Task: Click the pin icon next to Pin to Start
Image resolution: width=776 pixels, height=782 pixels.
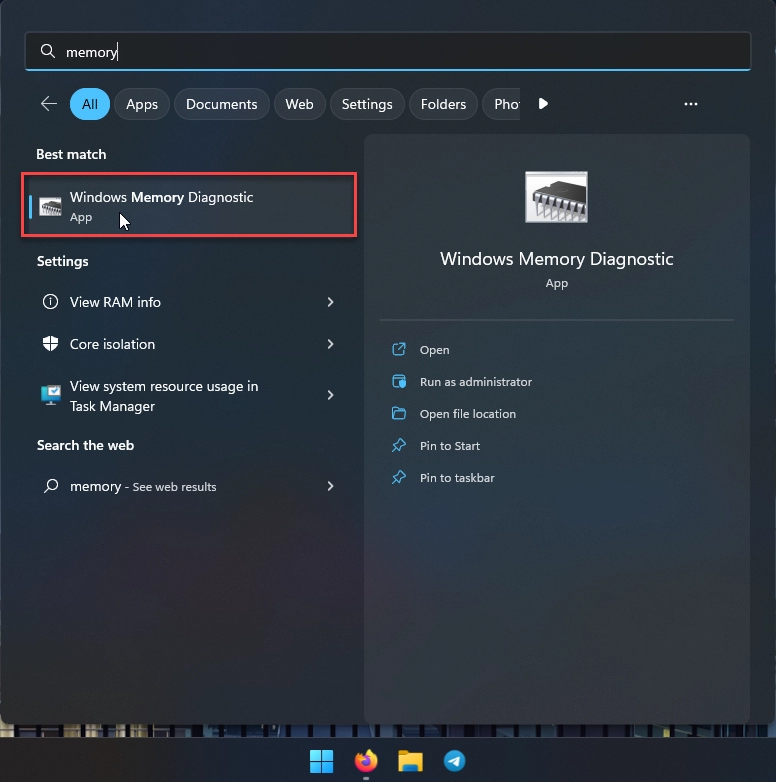Action: point(399,445)
